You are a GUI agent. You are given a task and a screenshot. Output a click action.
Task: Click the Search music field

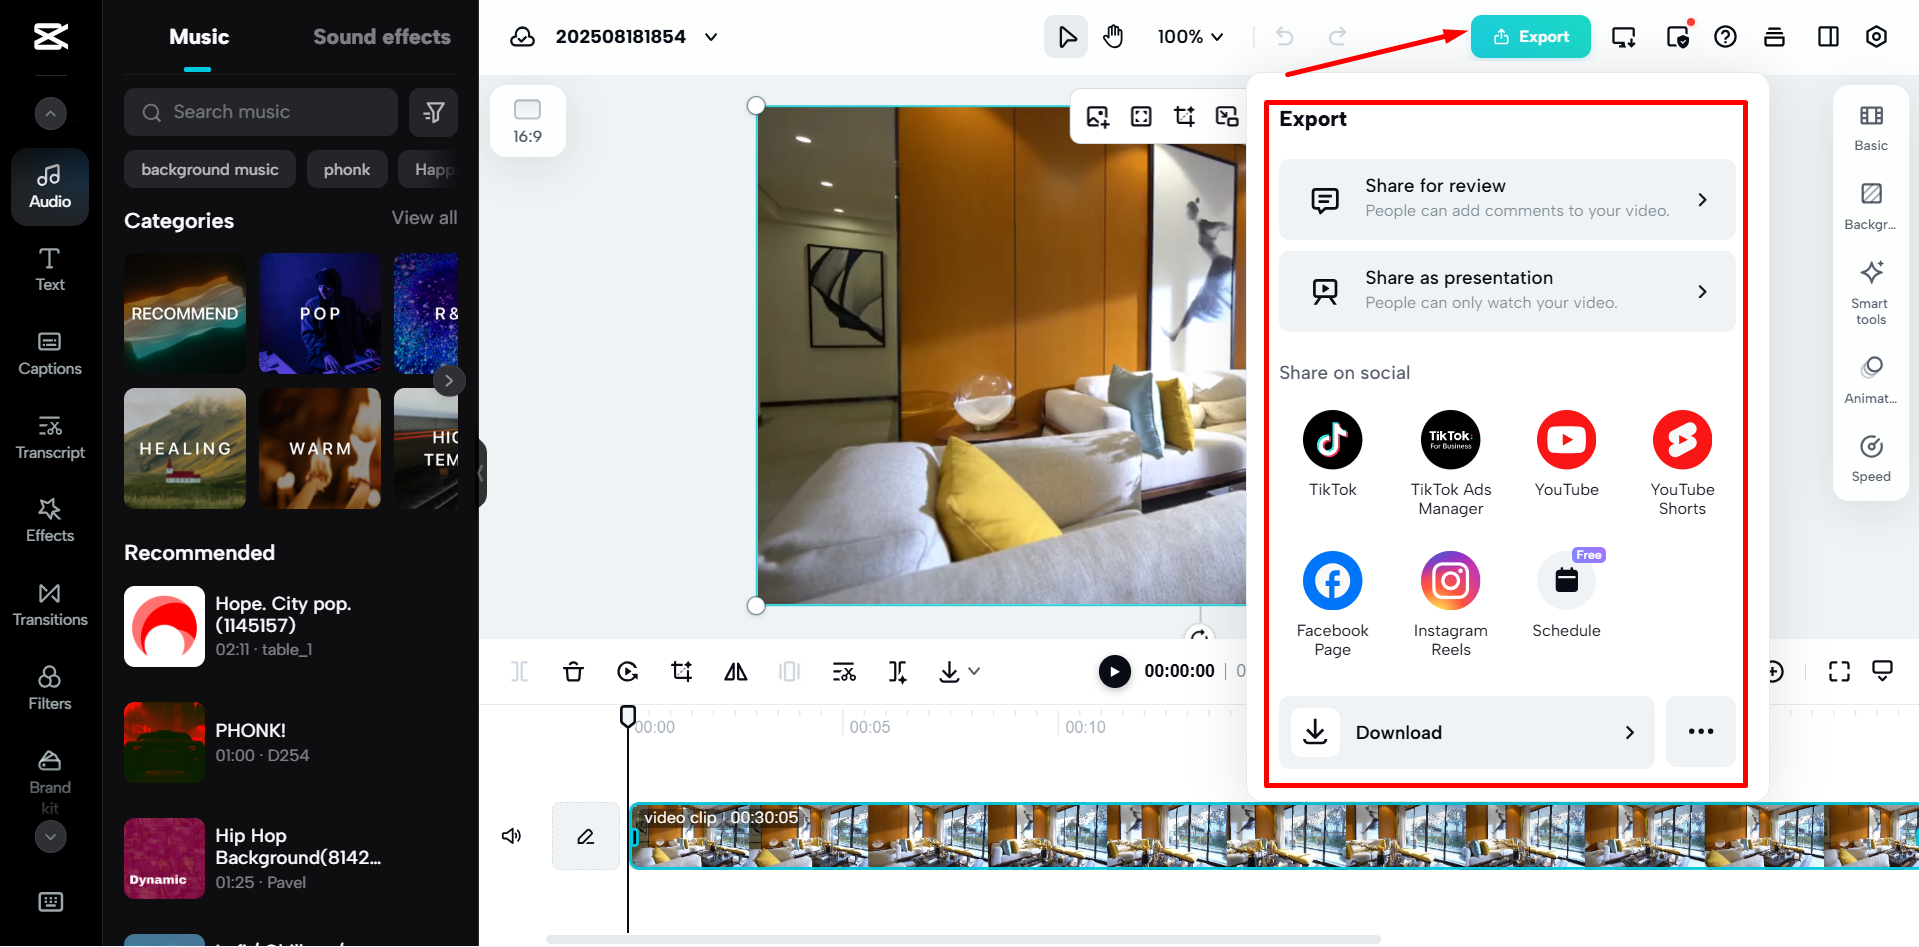point(261,112)
